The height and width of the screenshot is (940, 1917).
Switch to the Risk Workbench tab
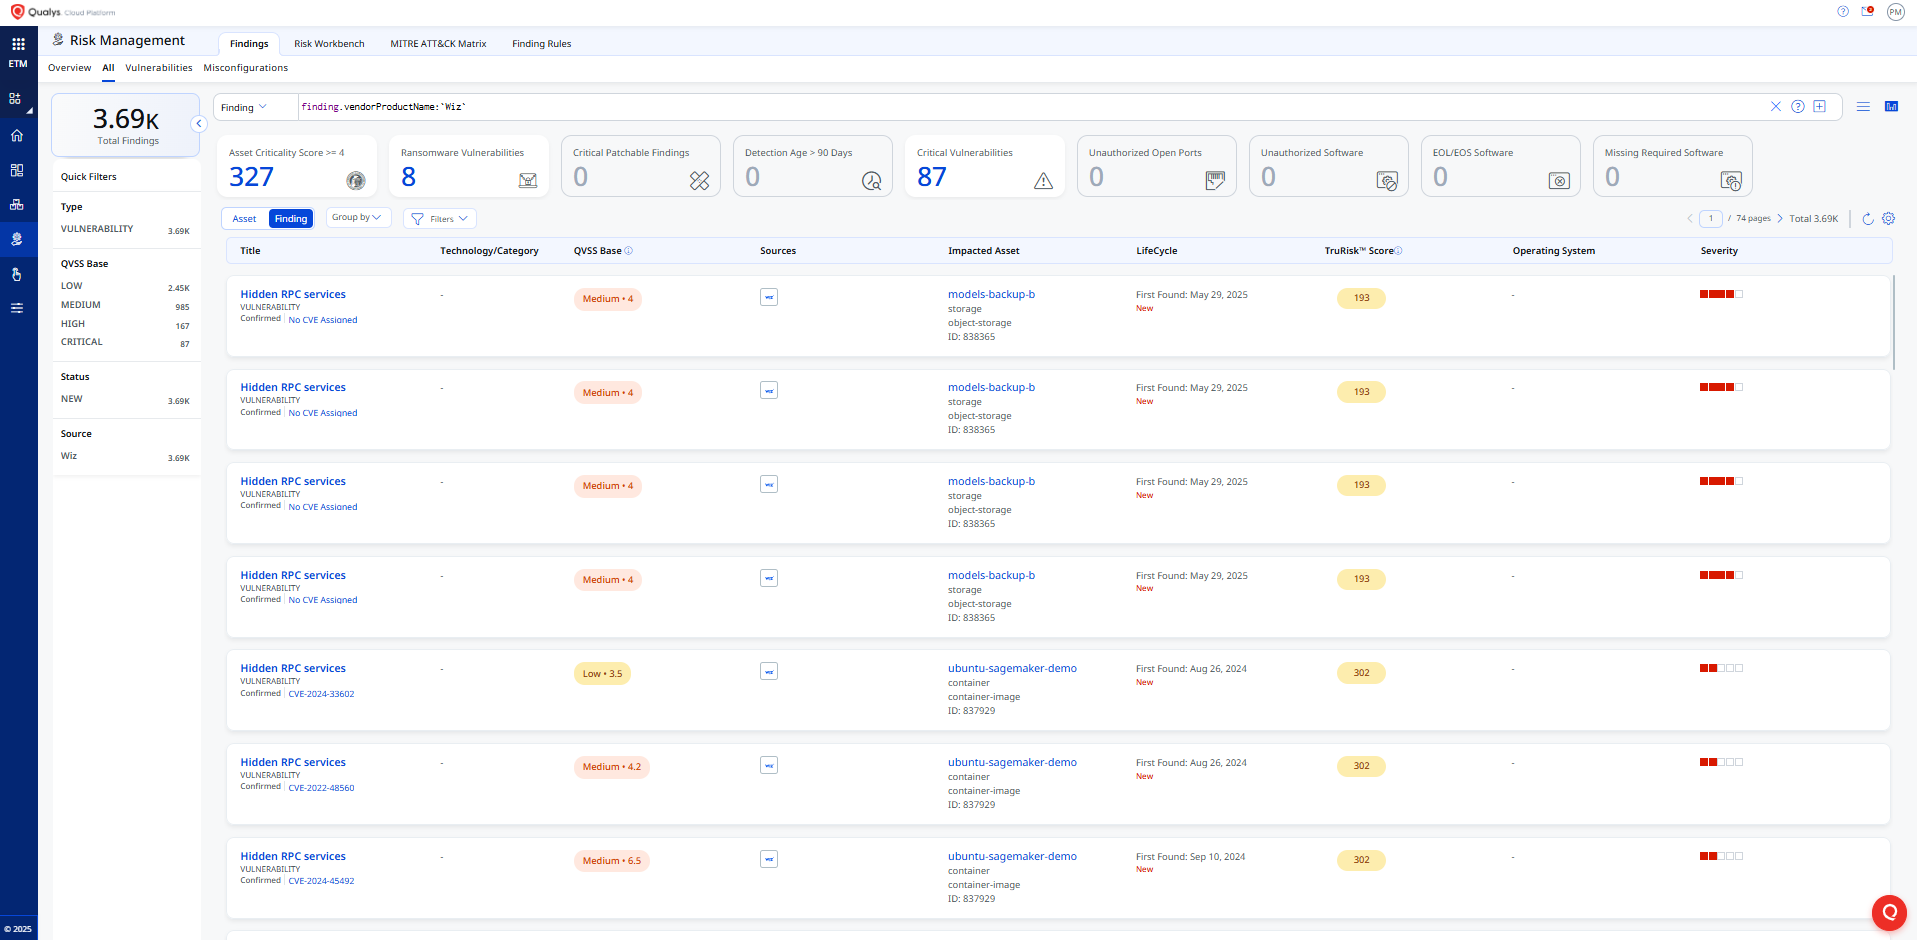[x=329, y=44]
